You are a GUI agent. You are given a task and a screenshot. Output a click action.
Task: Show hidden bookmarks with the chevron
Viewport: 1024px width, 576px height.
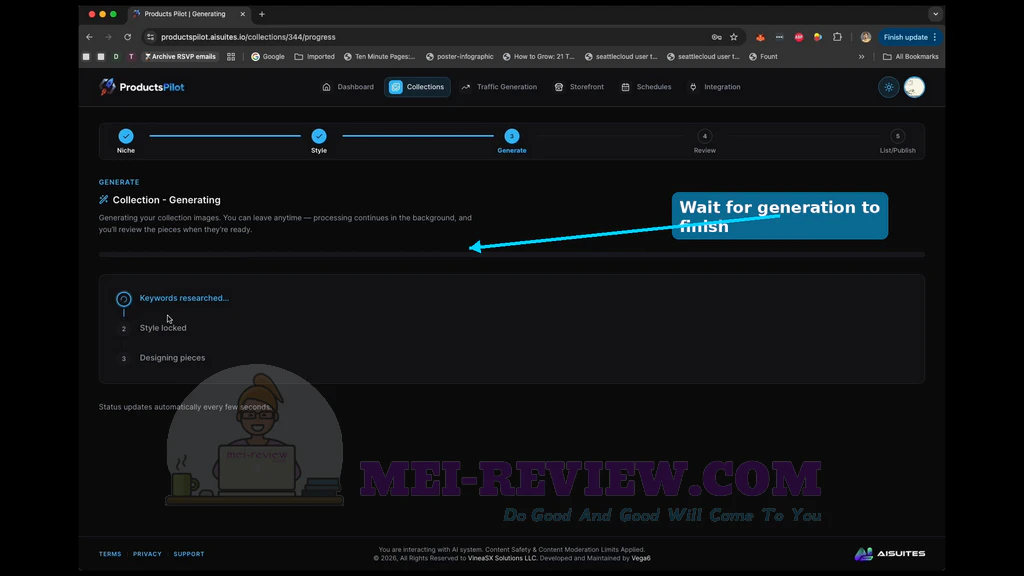pyautogui.click(x=861, y=57)
